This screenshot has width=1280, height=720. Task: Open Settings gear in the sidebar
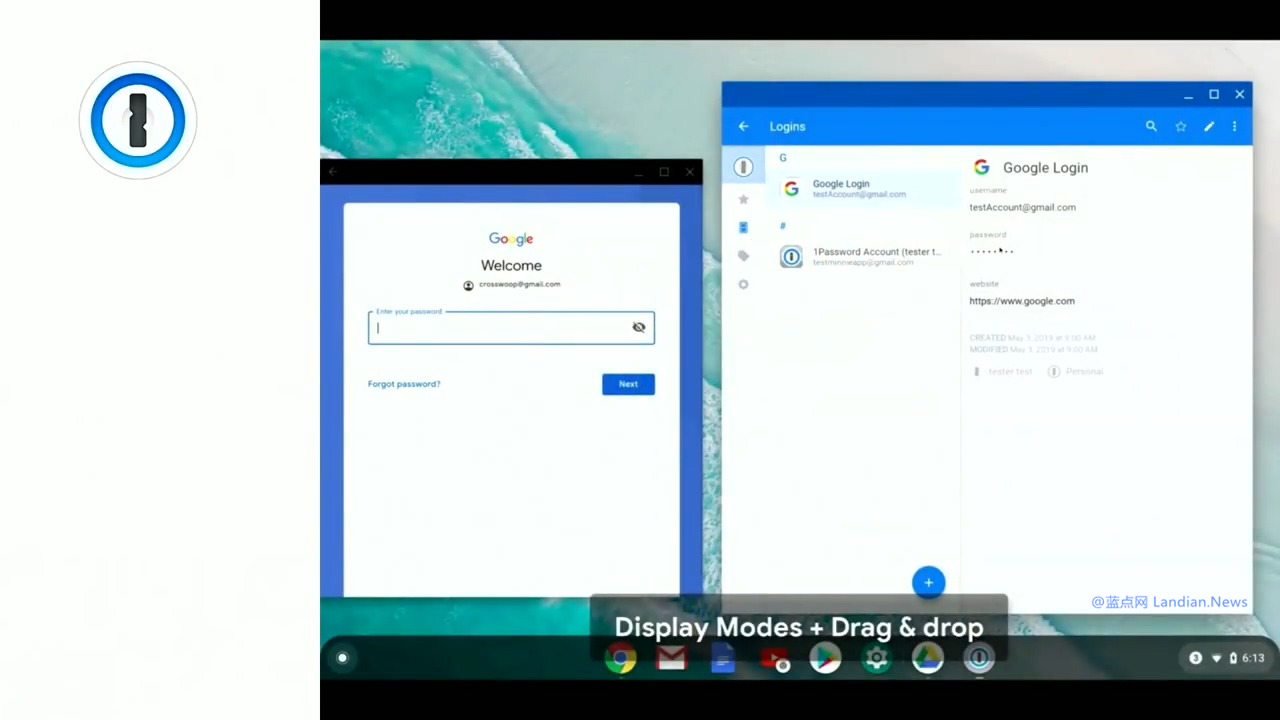click(743, 284)
